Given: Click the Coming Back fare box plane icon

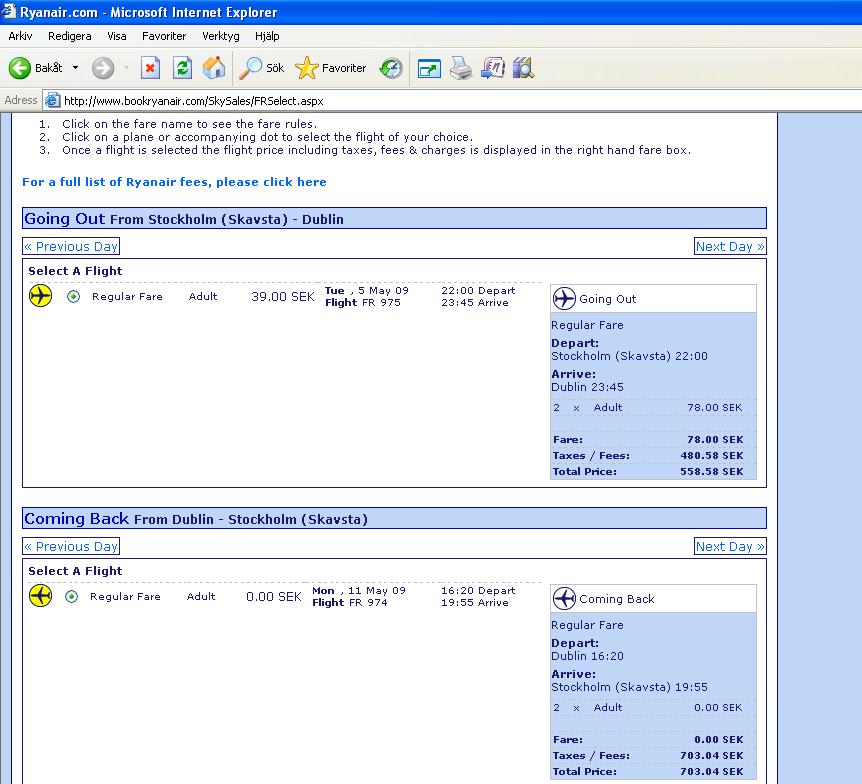Looking at the screenshot, I should point(564,598).
